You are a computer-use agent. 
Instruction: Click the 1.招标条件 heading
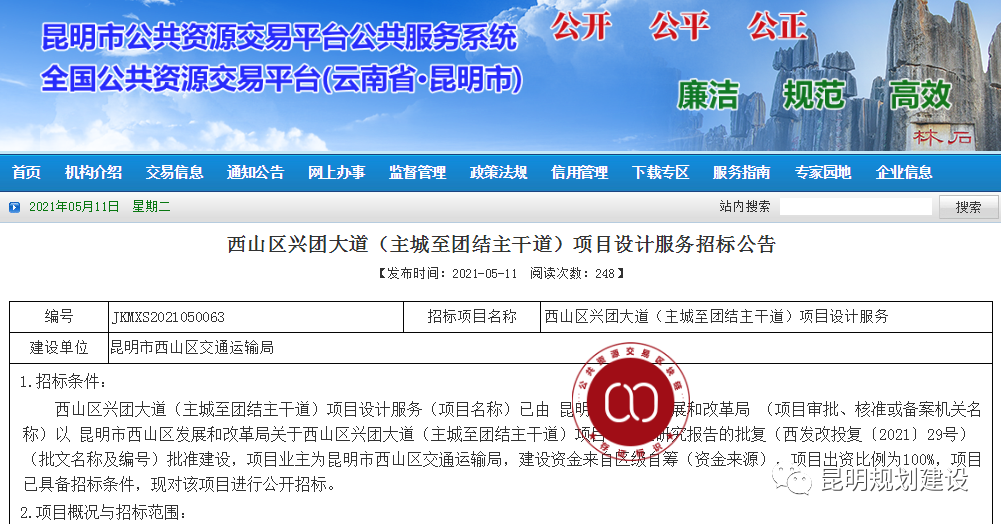[63, 382]
